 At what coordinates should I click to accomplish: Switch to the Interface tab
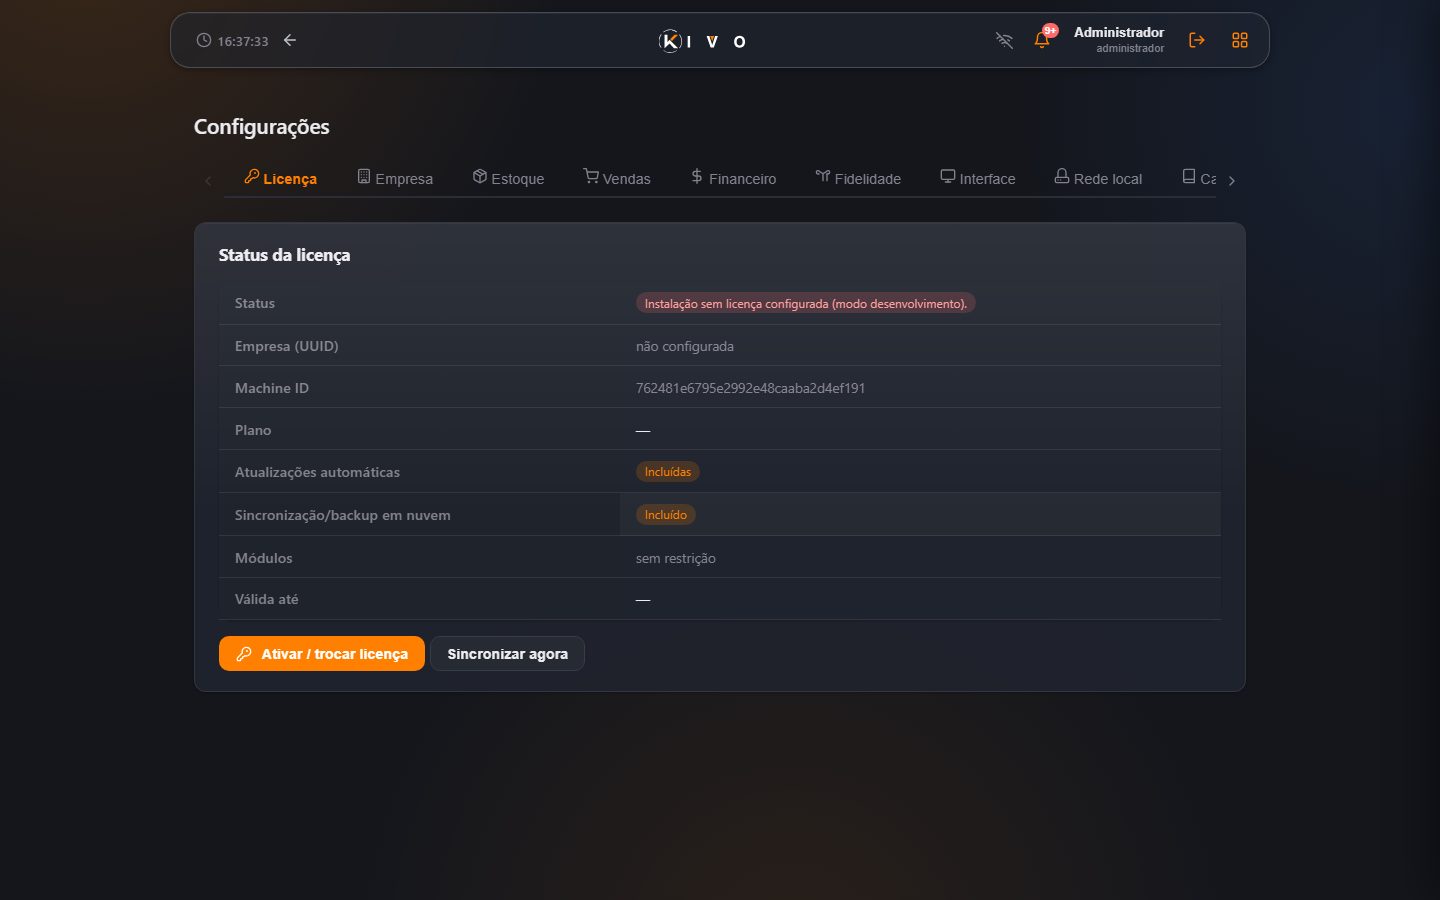[978, 178]
